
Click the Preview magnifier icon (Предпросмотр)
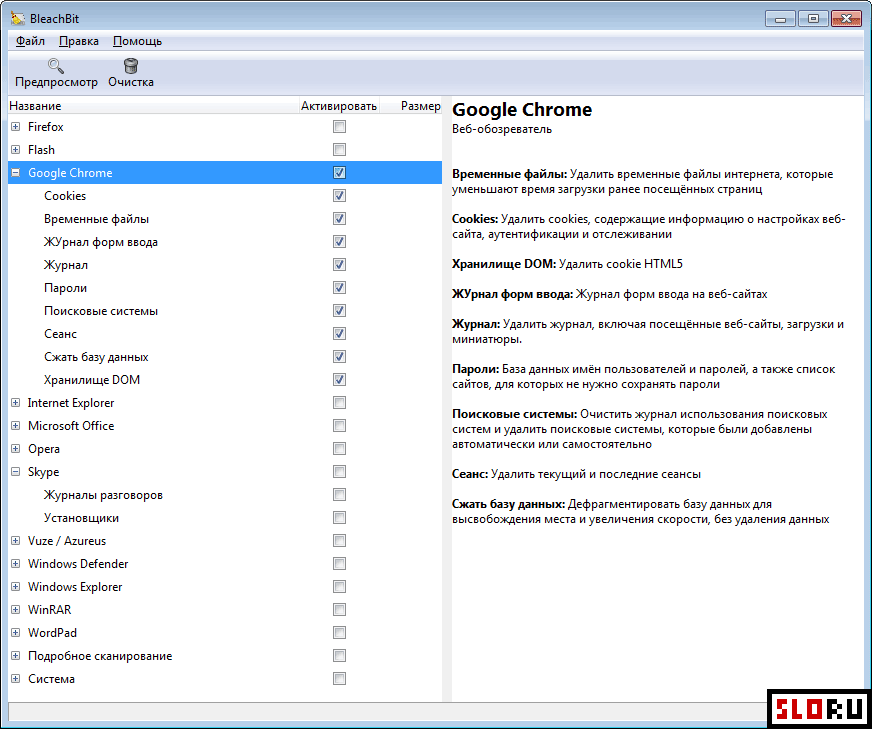point(56,66)
